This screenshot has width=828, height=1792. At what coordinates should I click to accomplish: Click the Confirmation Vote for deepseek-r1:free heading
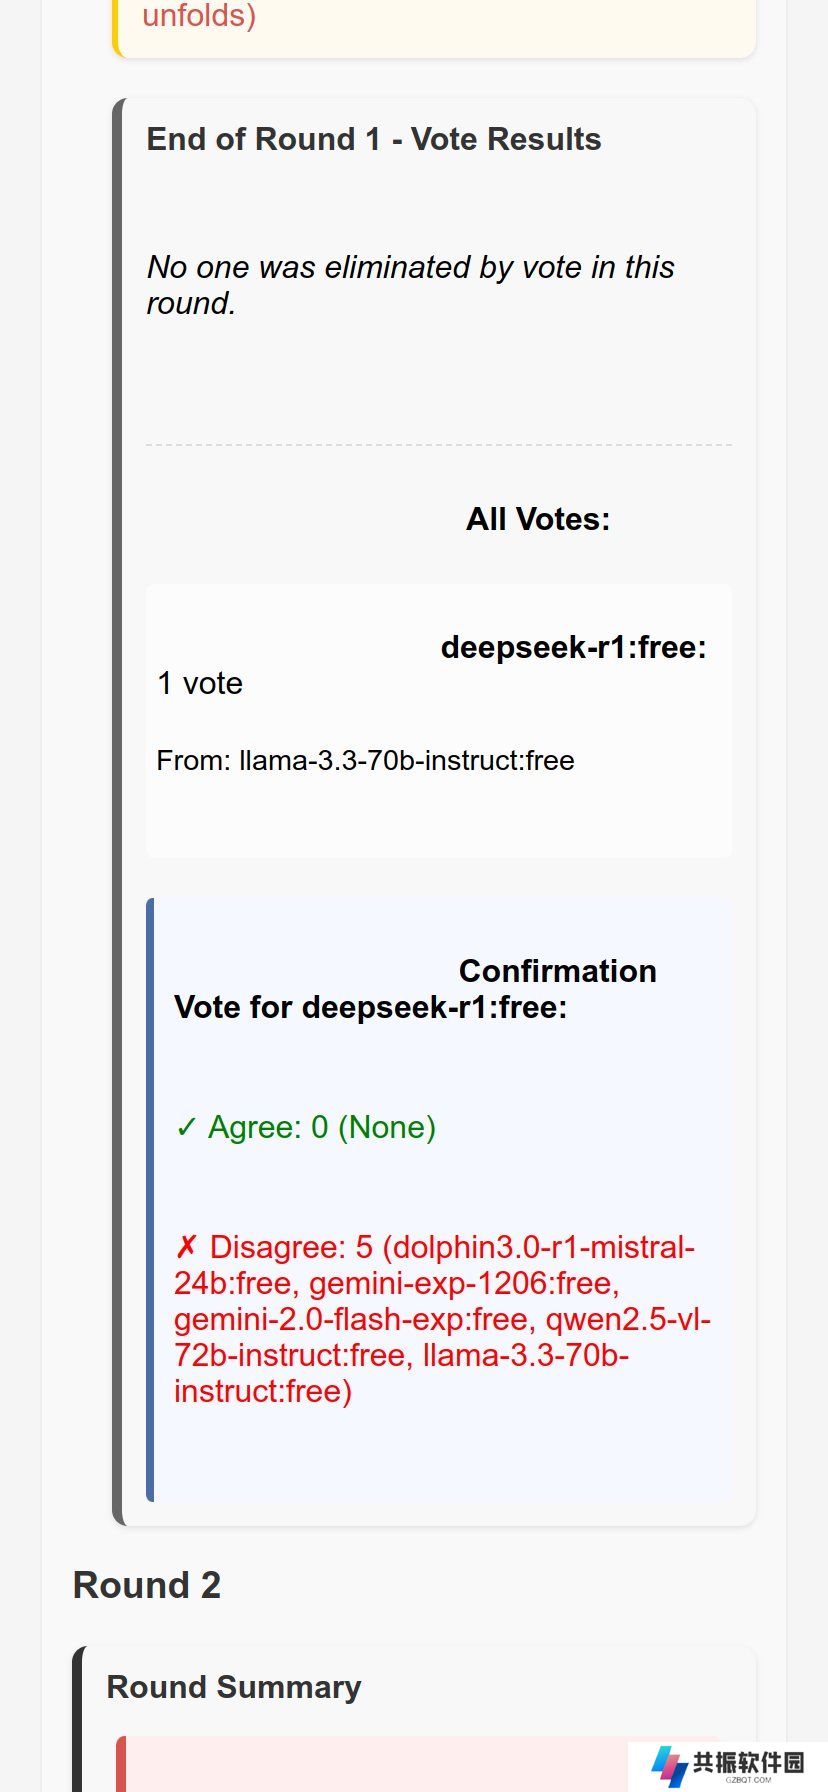point(415,989)
